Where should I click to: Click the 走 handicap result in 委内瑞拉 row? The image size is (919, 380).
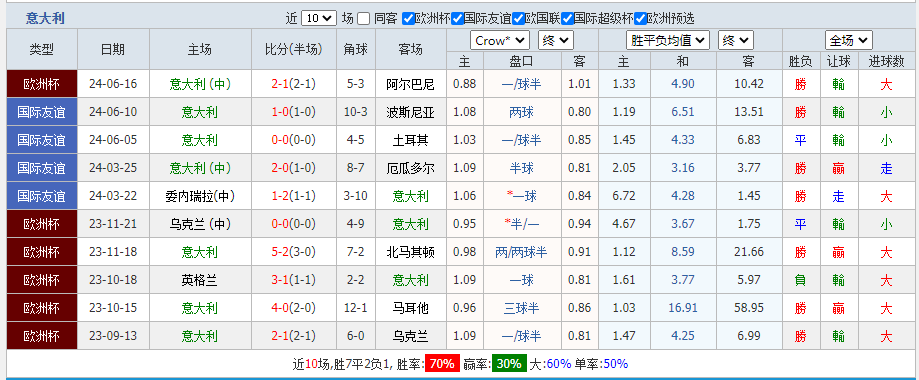[x=839, y=196]
